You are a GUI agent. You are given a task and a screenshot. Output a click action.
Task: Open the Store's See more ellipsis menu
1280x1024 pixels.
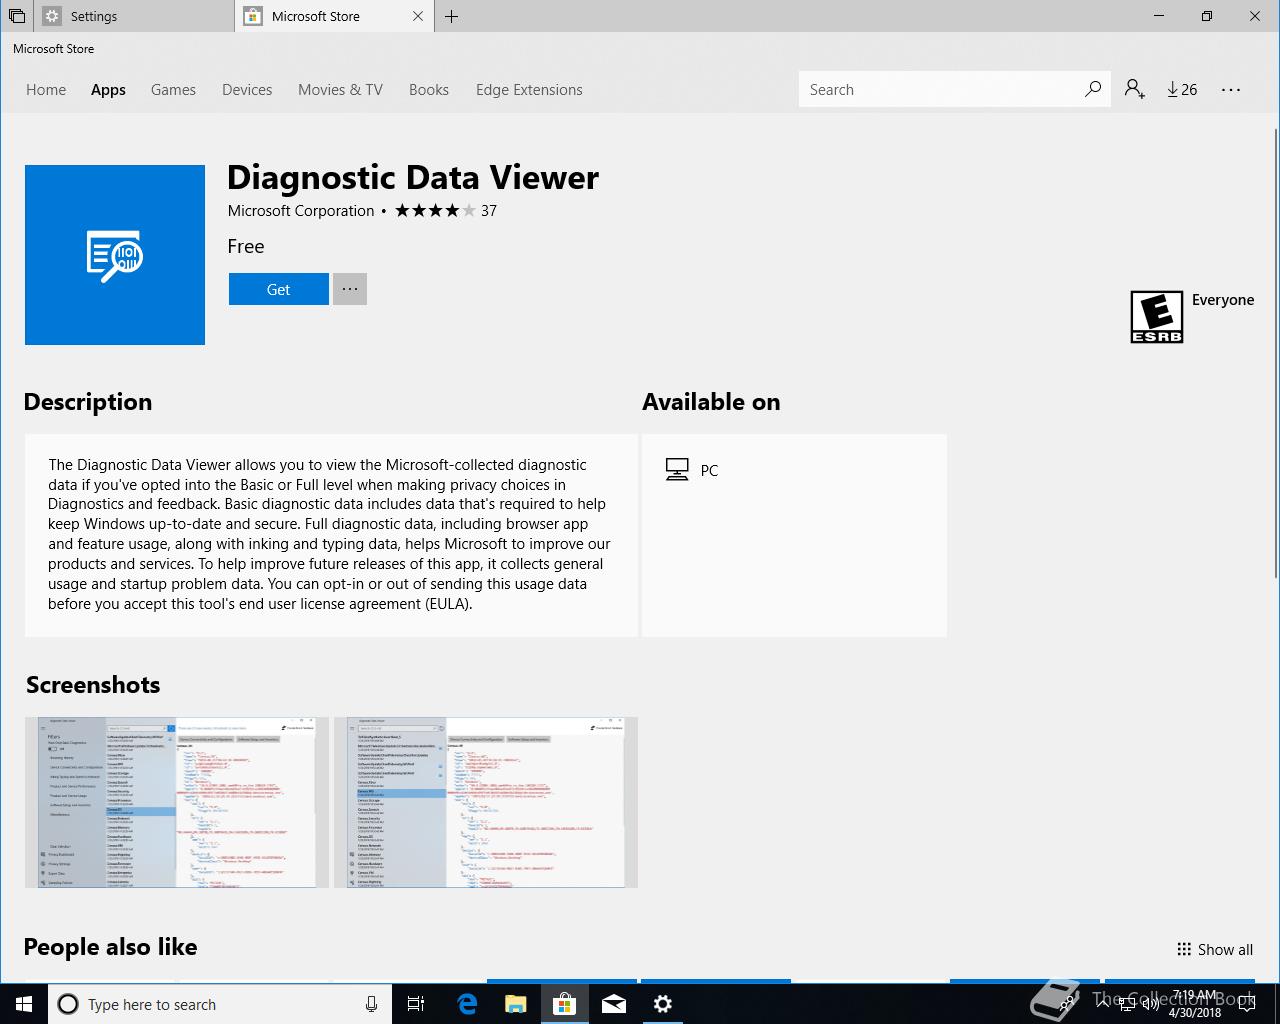click(1231, 89)
